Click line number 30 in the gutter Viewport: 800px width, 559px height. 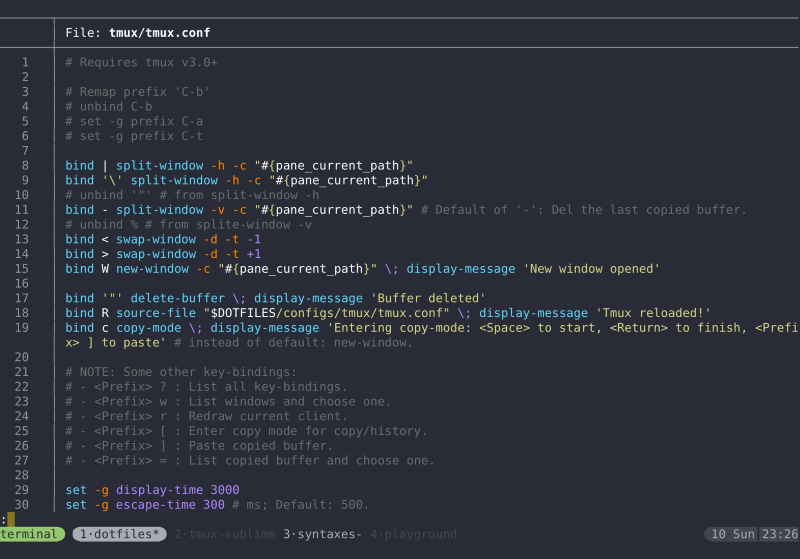[x=21, y=505]
